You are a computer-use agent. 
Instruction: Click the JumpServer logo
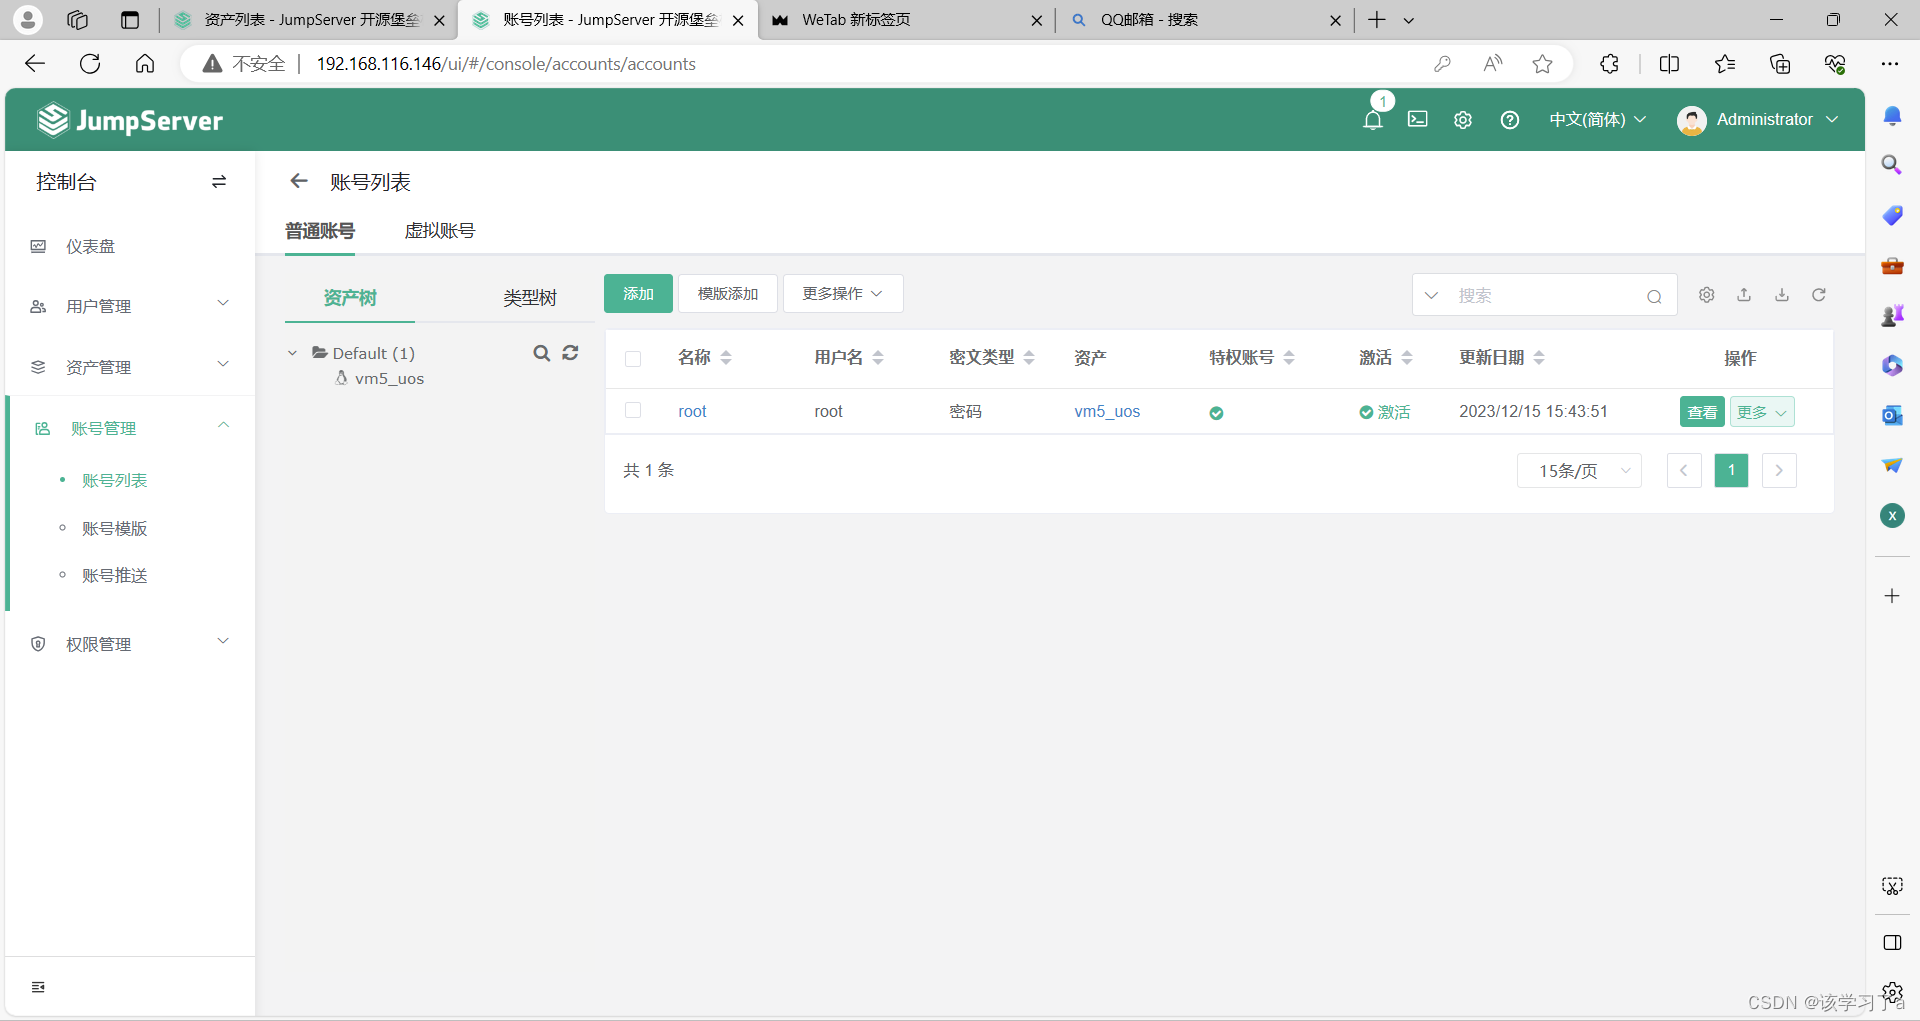click(x=130, y=120)
